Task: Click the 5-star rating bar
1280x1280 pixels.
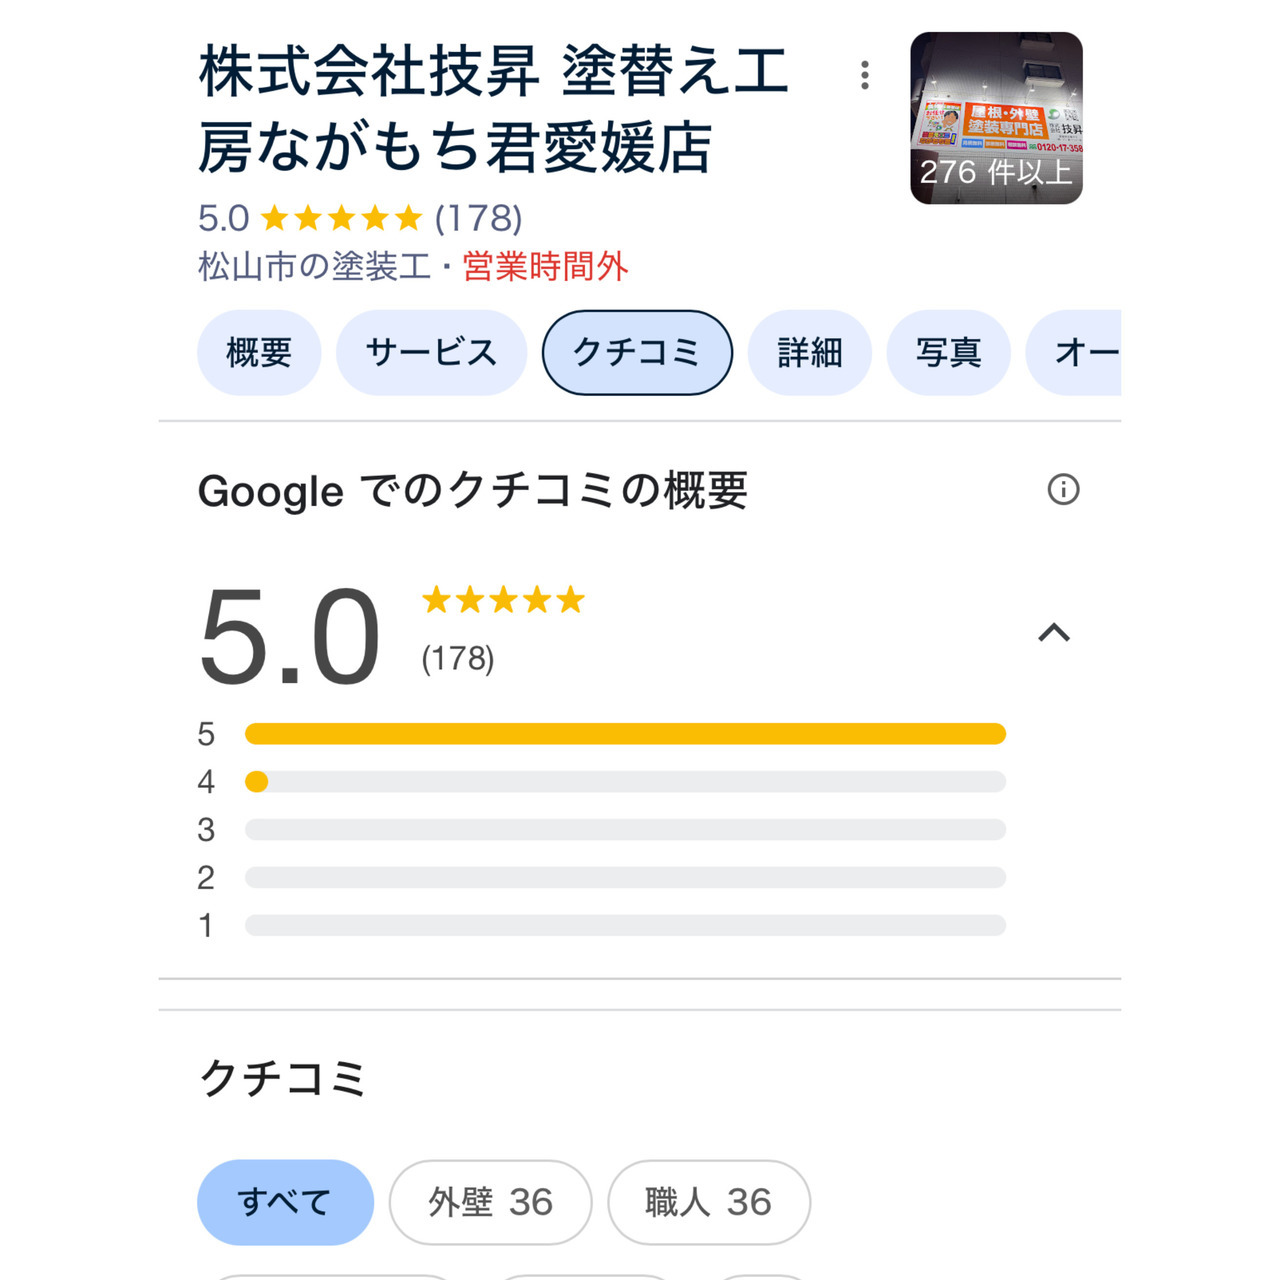Action: coord(625,734)
